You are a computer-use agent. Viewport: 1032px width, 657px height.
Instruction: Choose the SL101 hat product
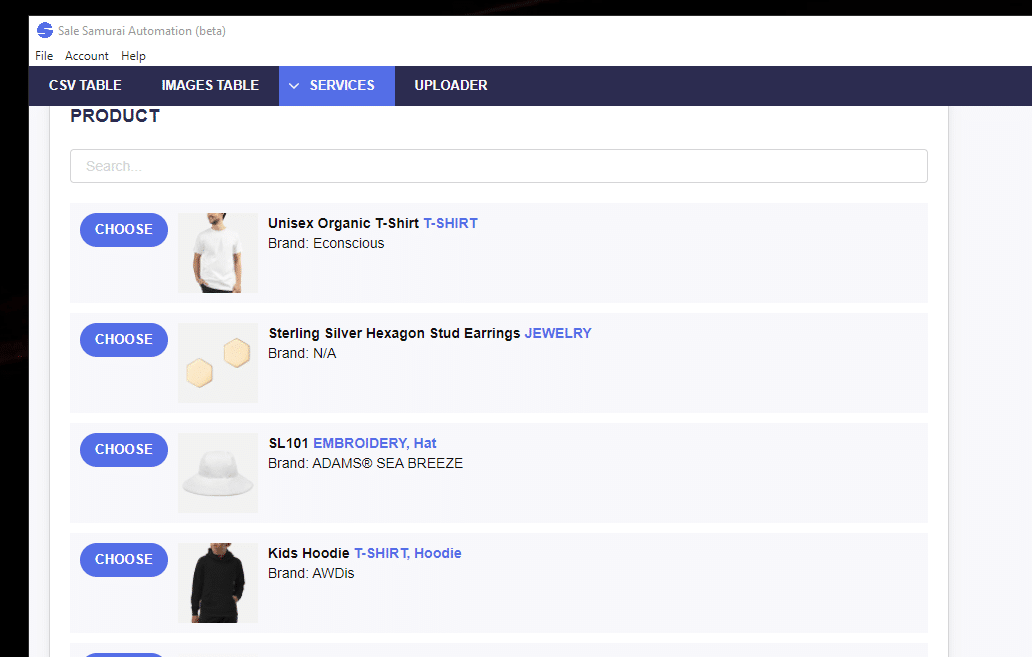point(124,450)
